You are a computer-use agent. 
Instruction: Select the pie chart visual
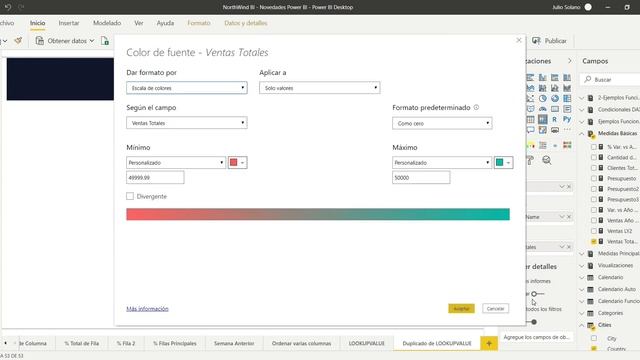[x=542, y=98]
